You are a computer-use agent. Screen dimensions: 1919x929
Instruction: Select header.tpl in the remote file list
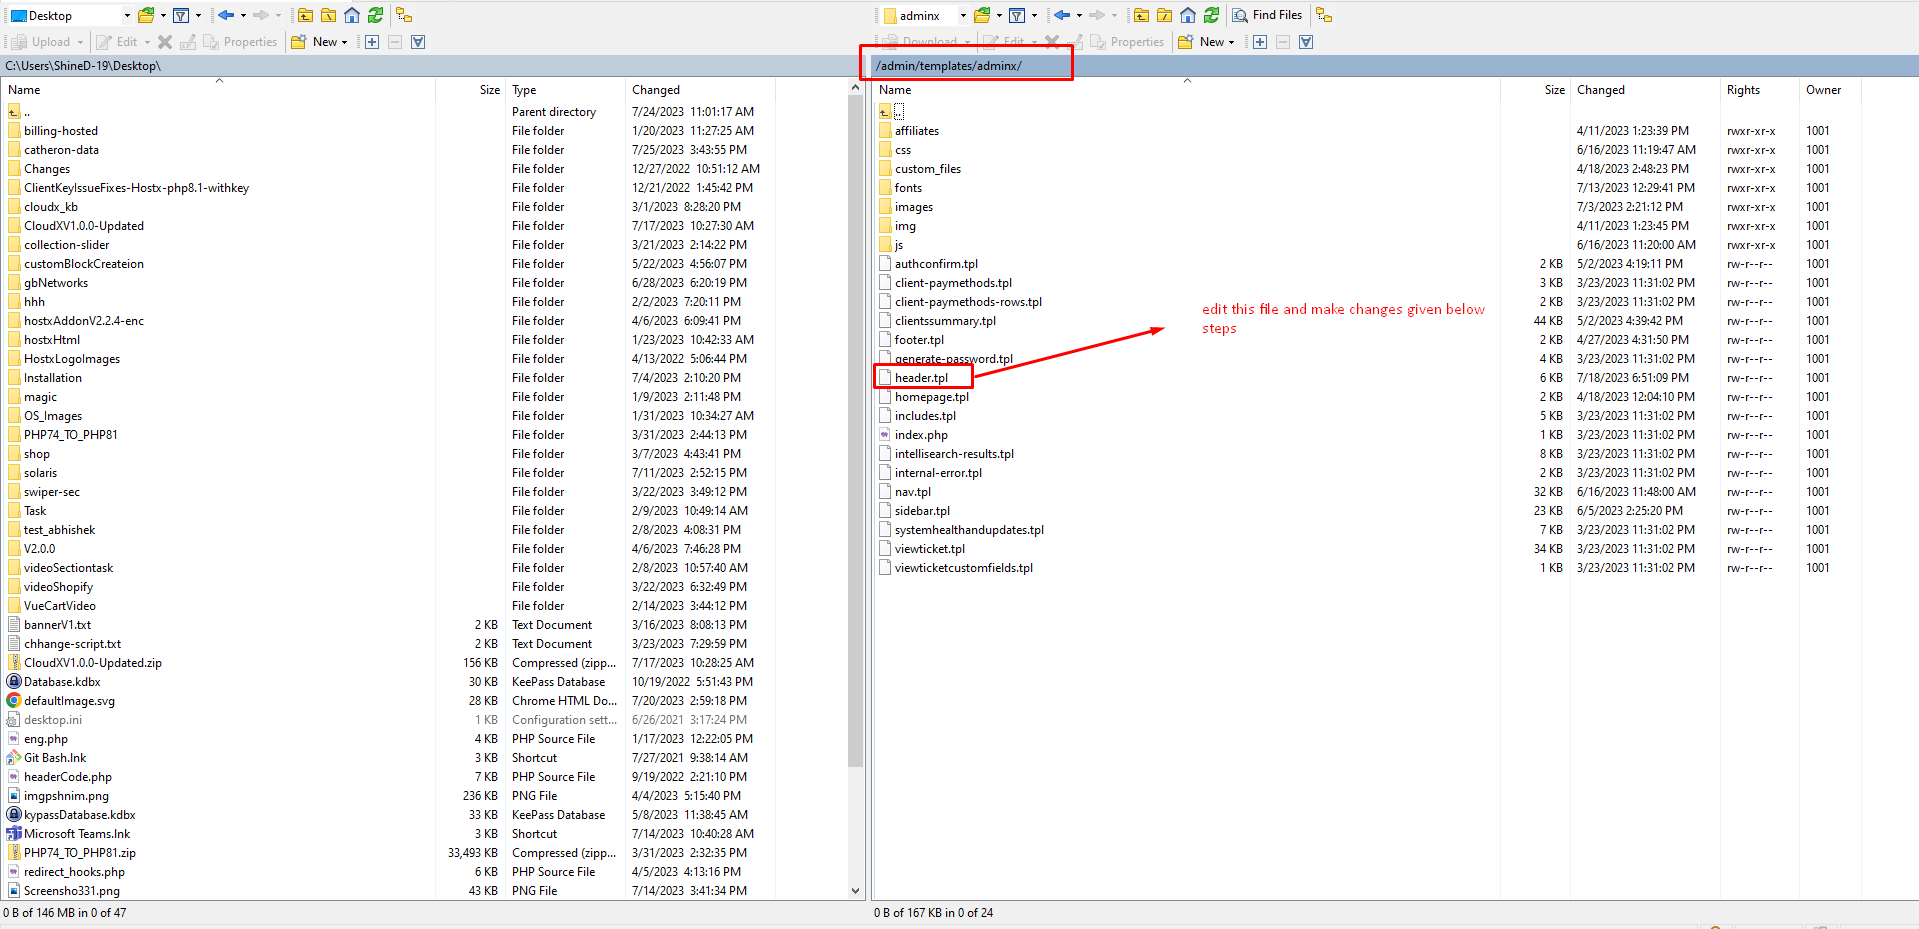pyautogui.click(x=921, y=378)
